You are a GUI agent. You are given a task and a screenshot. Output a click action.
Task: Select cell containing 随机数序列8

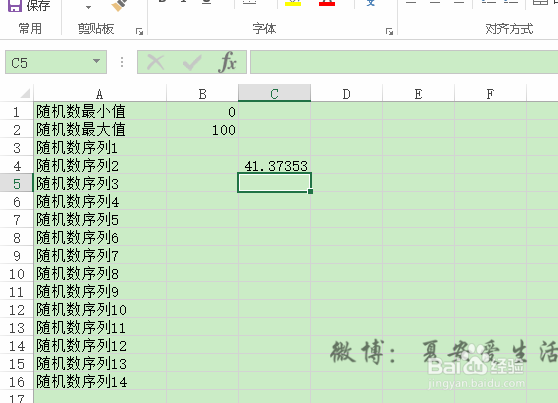click(100, 273)
